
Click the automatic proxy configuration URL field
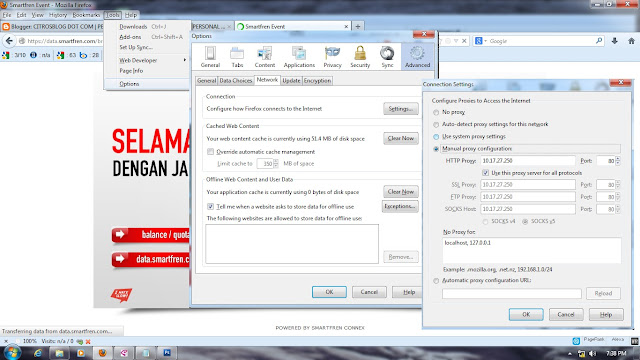coord(512,293)
